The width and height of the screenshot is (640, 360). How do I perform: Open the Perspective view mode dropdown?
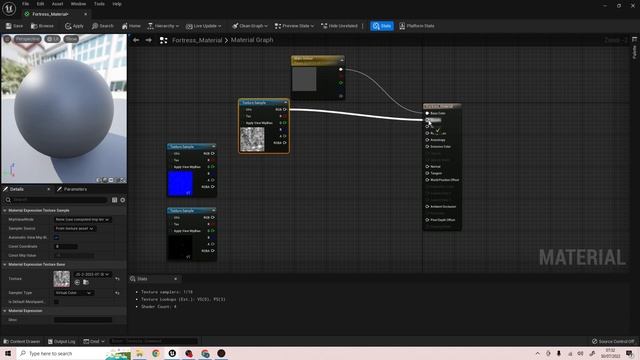point(28,39)
